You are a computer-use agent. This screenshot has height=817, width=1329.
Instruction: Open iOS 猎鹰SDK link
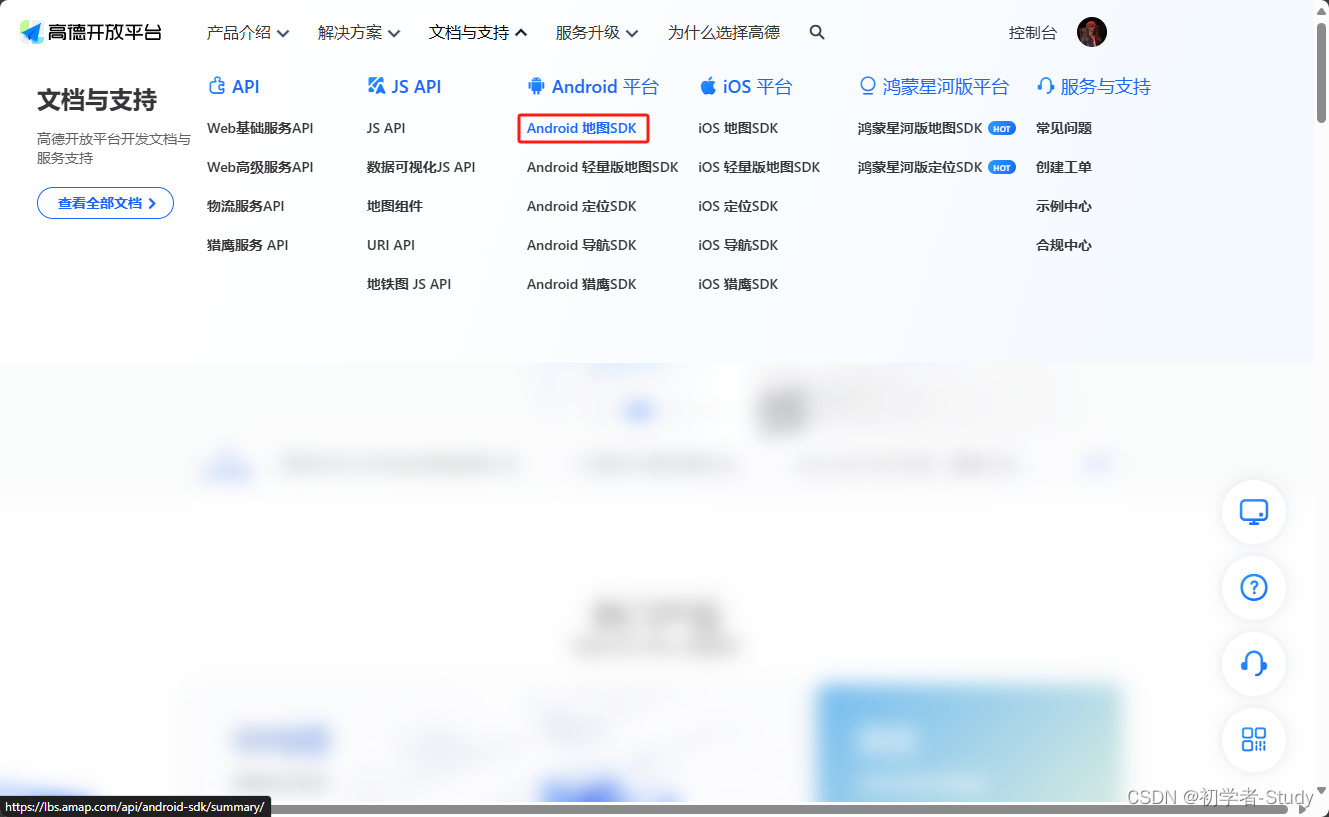(x=738, y=284)
